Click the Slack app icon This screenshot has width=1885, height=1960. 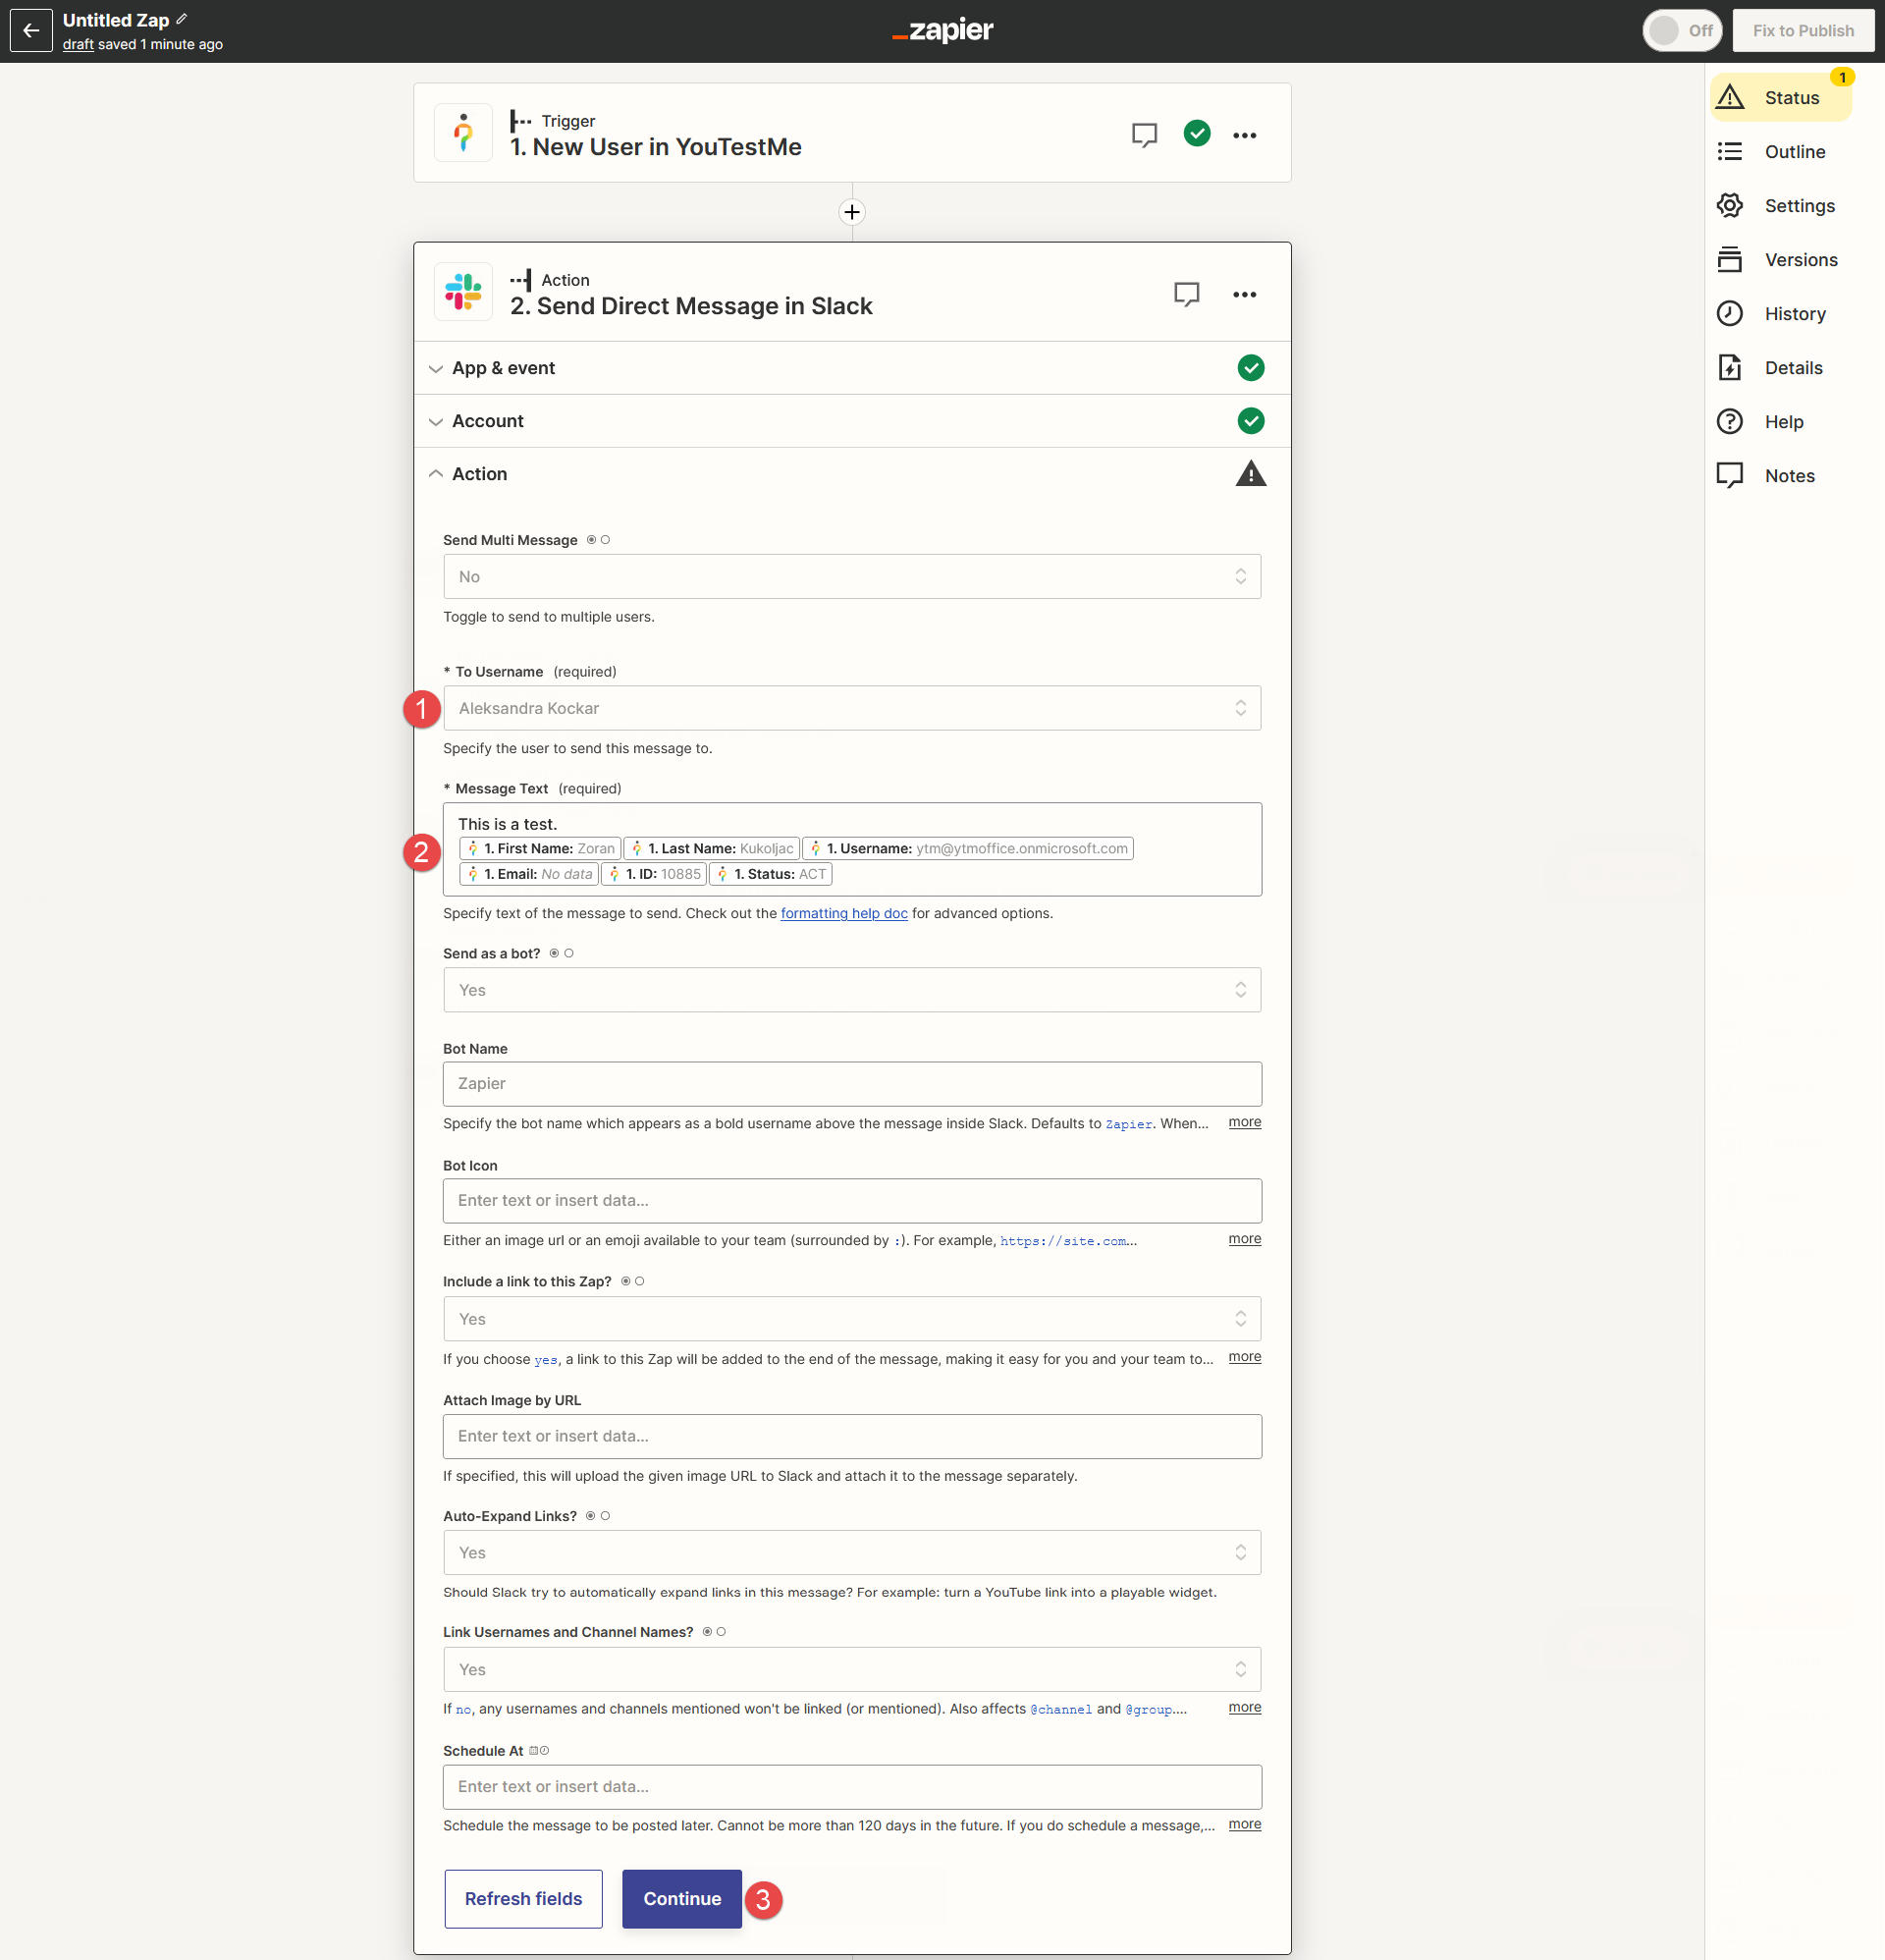[463, 292]
